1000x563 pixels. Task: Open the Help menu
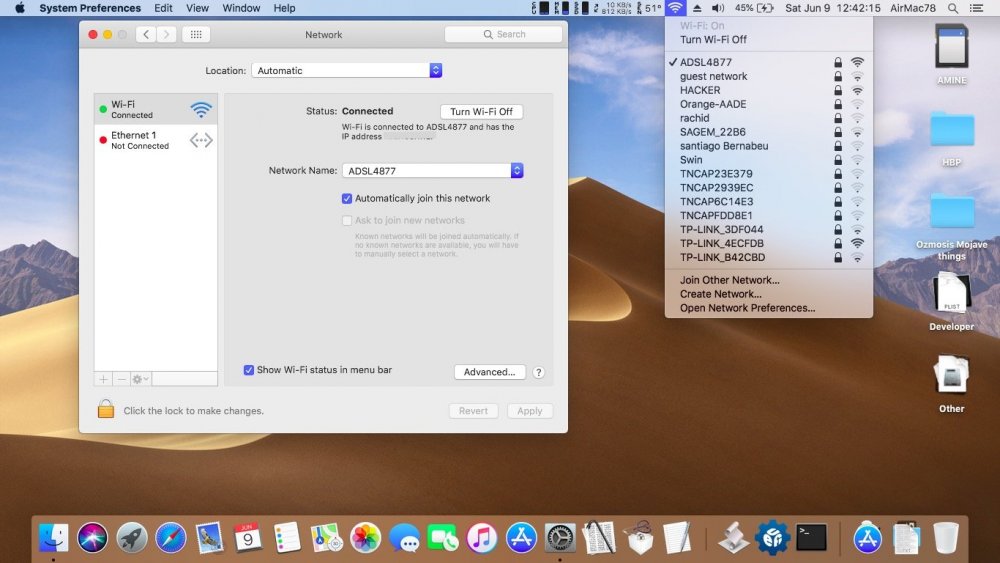[284, 8]
